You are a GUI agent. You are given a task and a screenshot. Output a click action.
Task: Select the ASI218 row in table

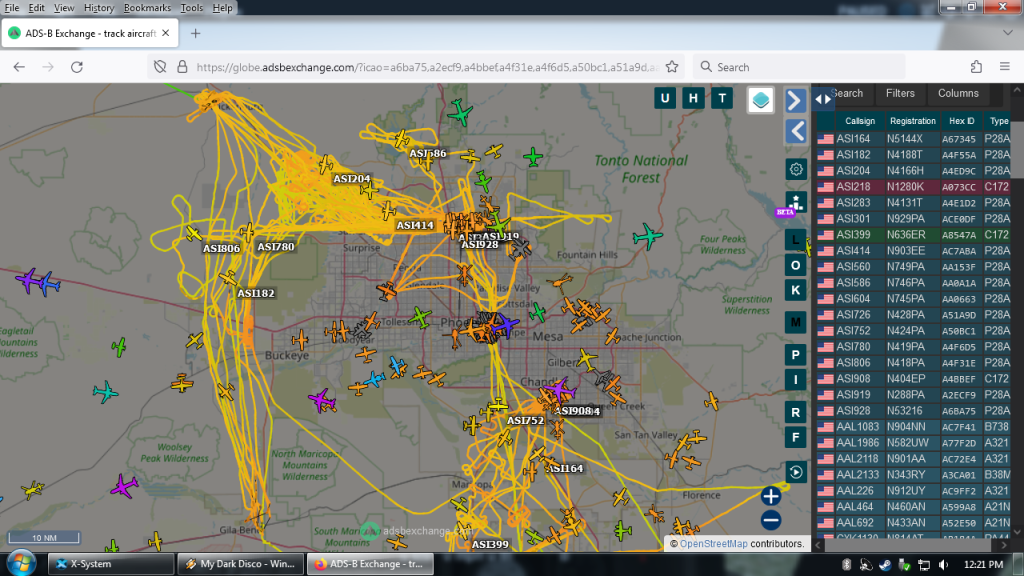(913, 187)
